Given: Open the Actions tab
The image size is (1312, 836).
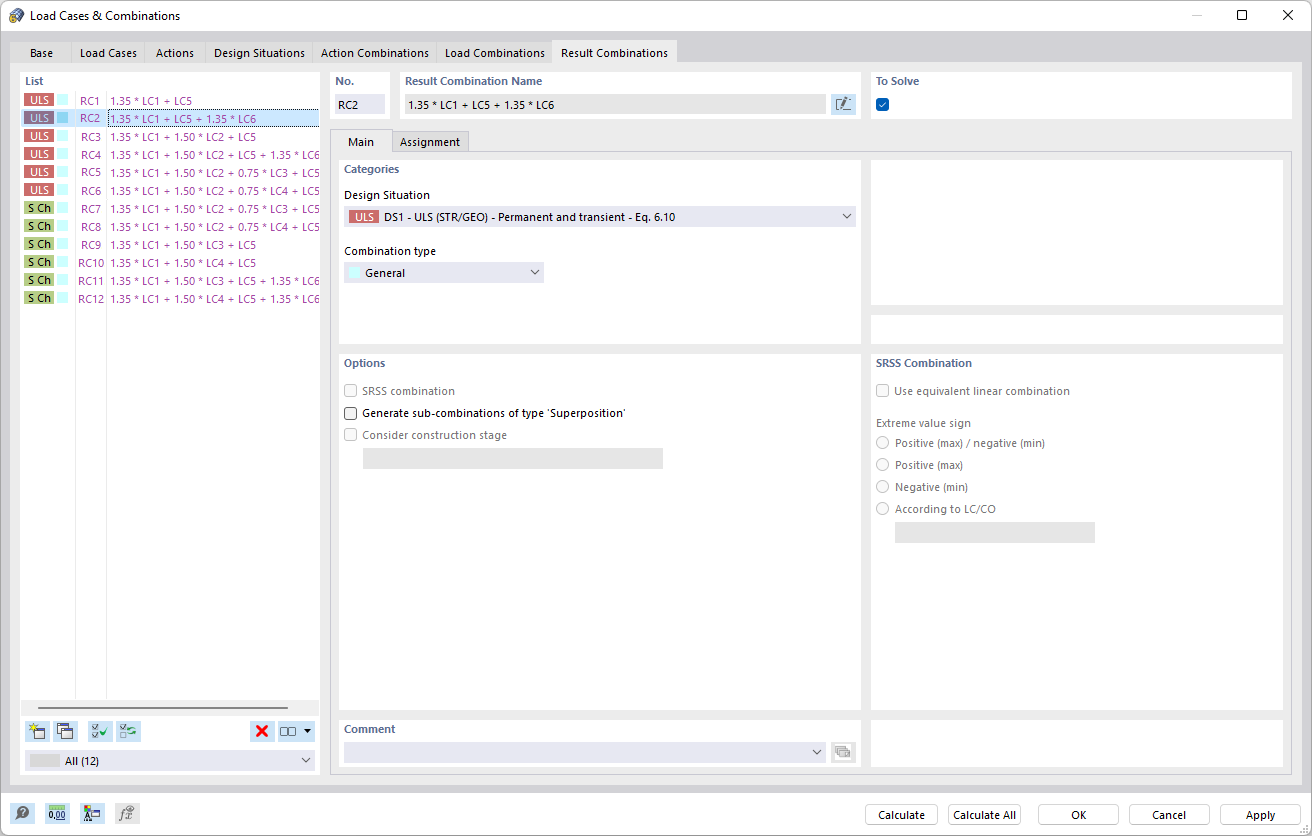Looking at the screenshot, I should click(x=175, y=53).
